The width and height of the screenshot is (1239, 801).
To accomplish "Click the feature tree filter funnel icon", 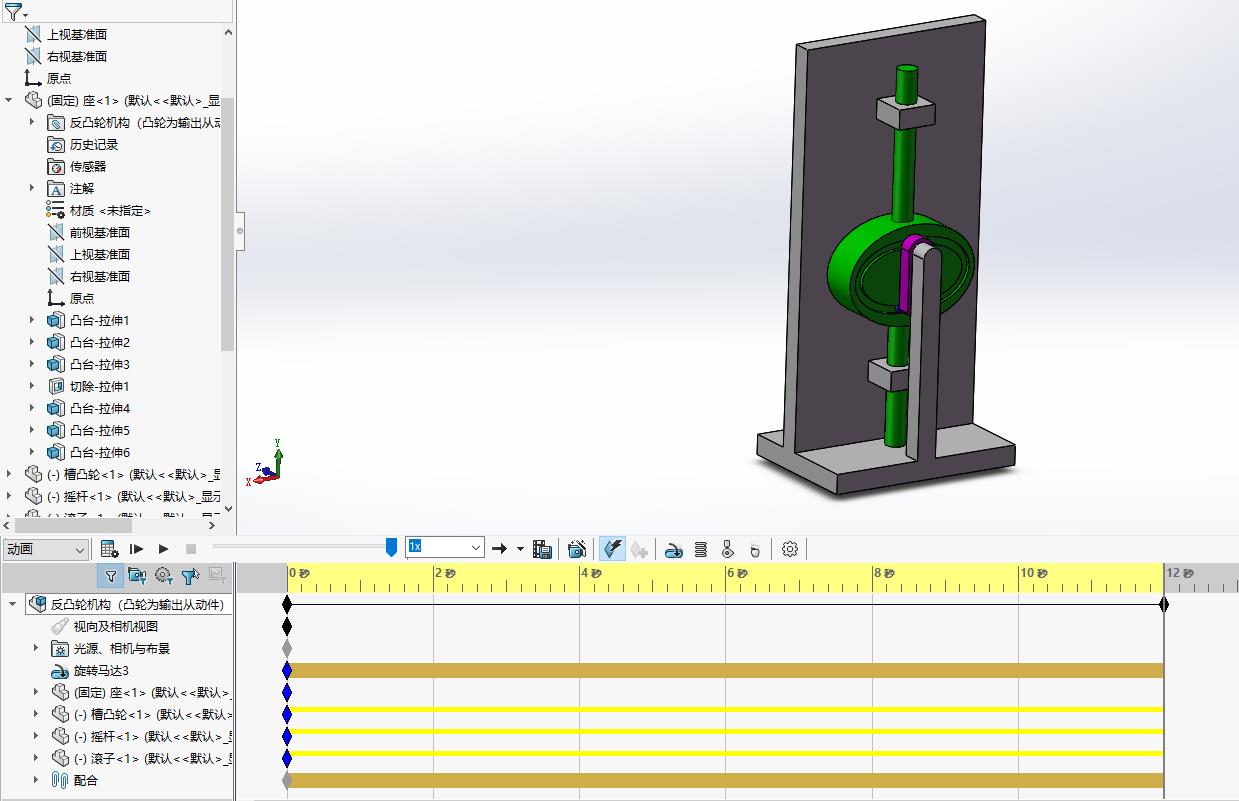I will 14,12.
